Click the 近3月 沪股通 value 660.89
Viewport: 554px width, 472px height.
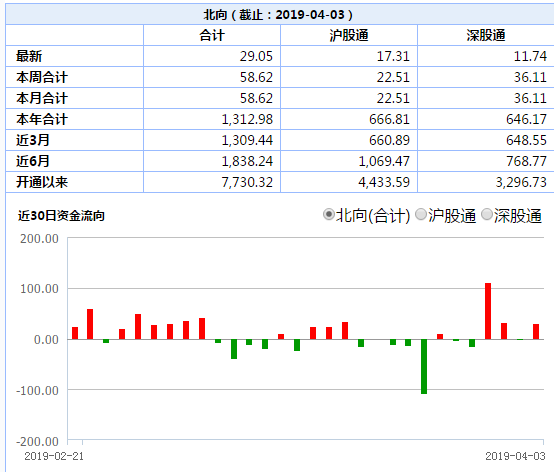(x=389, y=140)
